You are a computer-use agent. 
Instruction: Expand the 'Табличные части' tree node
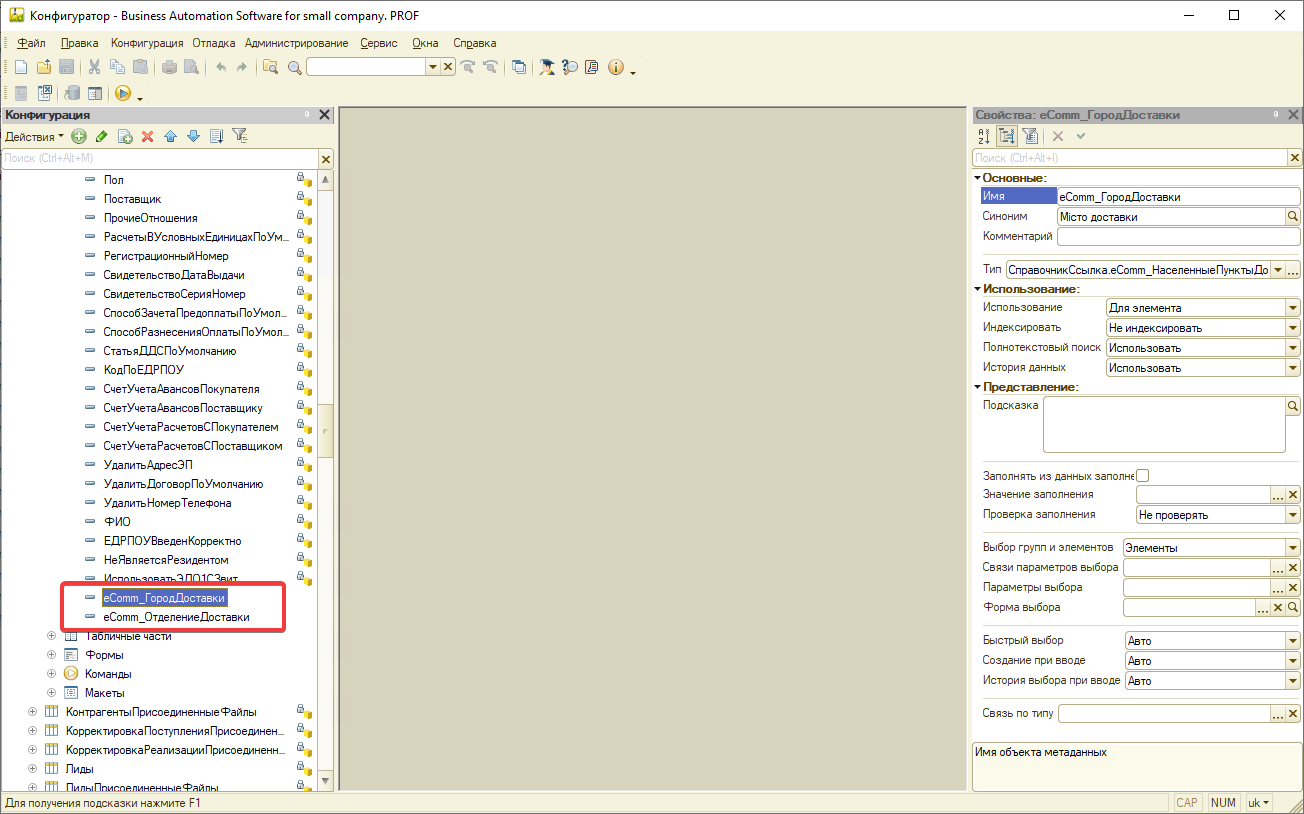[51, 636]
